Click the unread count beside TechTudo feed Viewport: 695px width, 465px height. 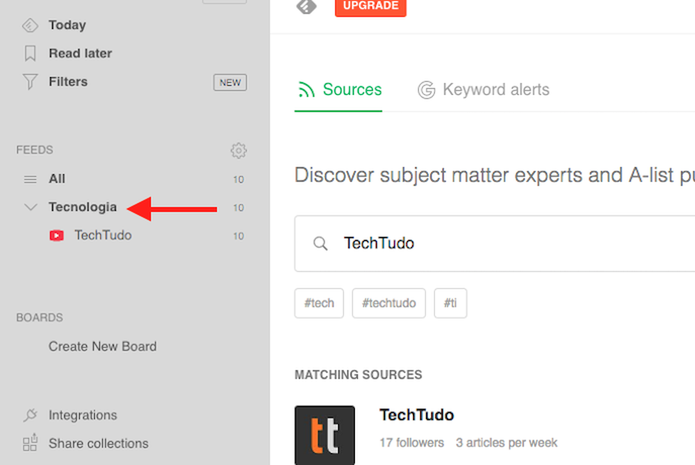point(238,236)
